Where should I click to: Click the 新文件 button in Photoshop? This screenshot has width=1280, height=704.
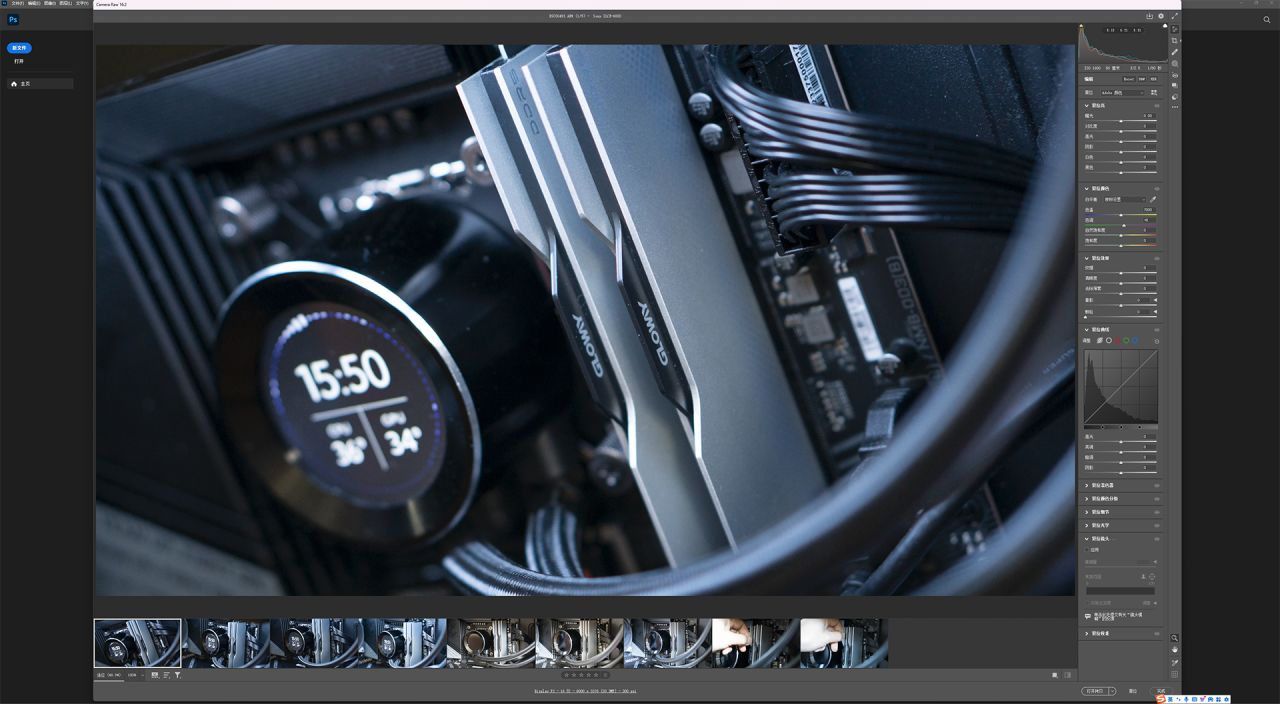point(19,48)
